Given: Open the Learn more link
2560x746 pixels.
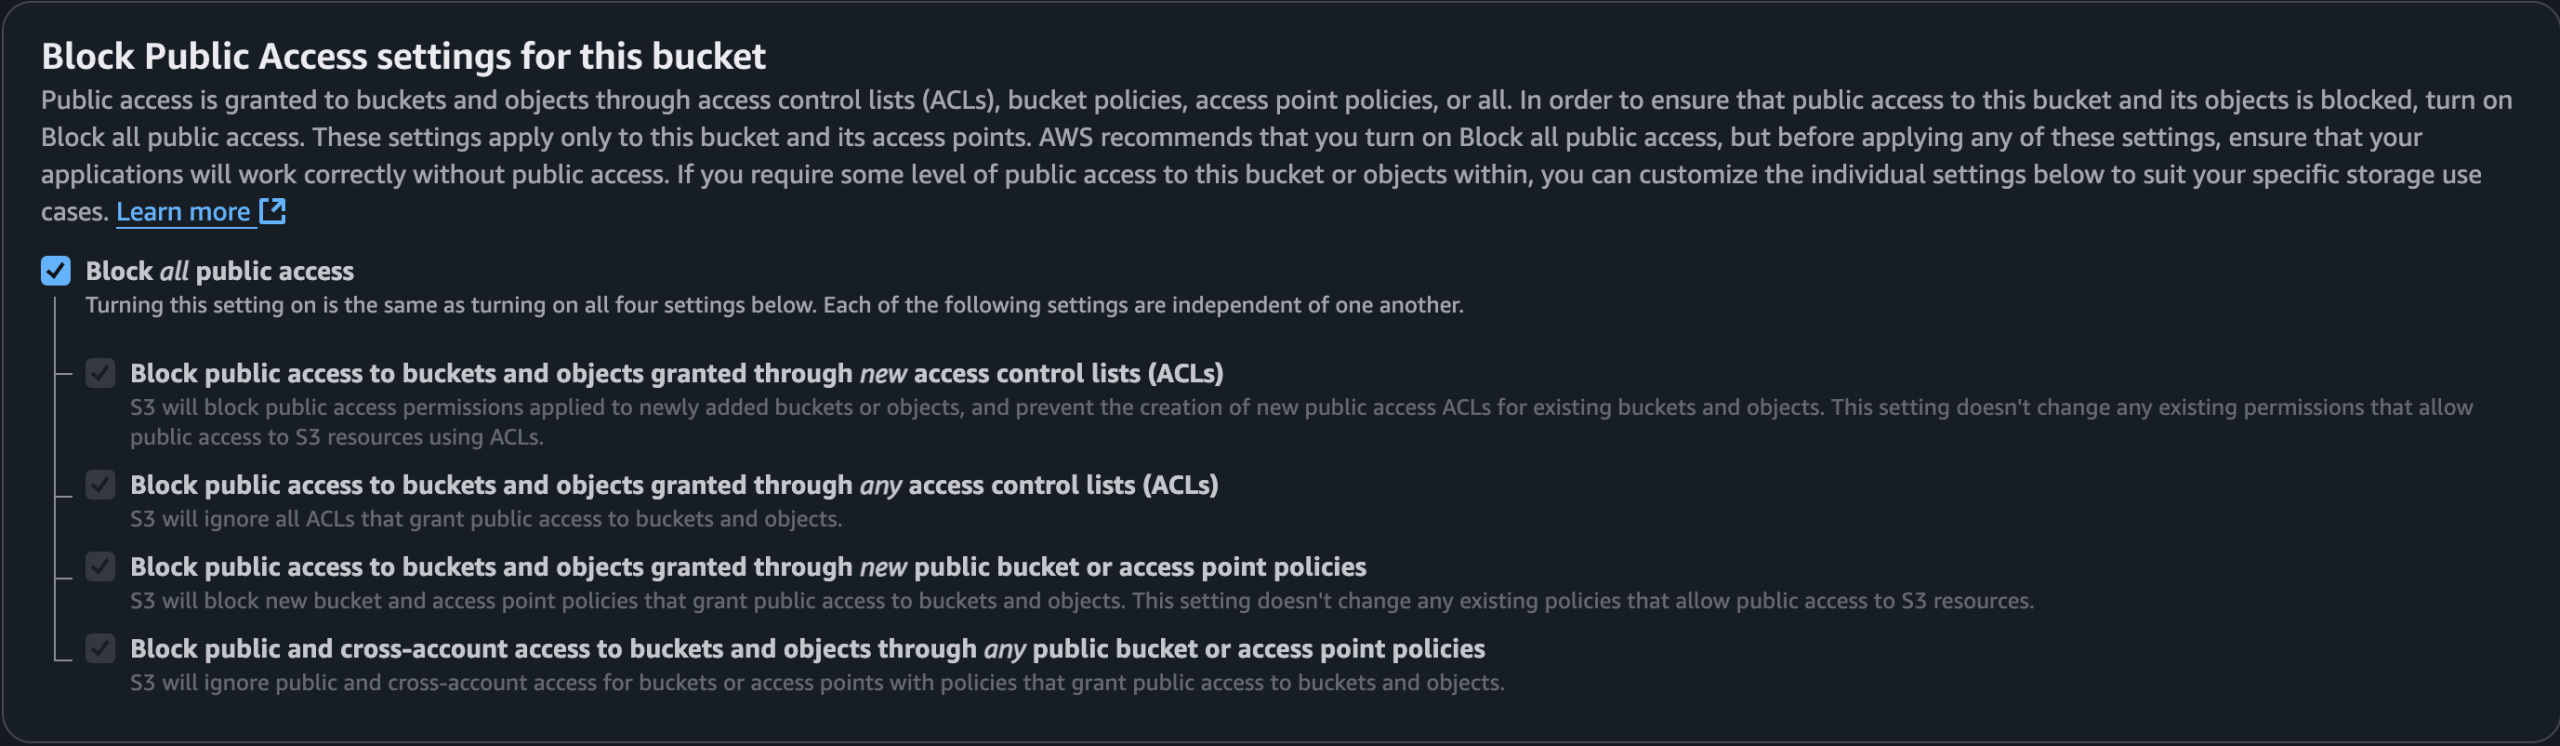Looking at the screenshot, I should 183,212.
